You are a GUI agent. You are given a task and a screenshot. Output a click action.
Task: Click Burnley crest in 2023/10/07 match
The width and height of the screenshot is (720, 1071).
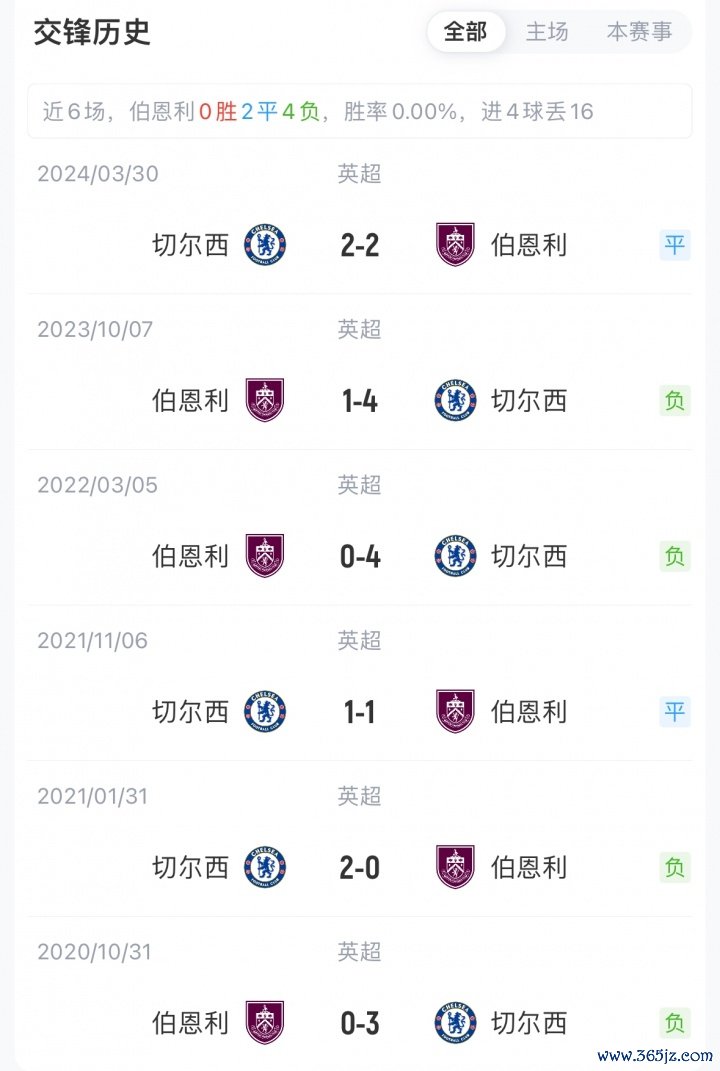[x=265, y=400]
